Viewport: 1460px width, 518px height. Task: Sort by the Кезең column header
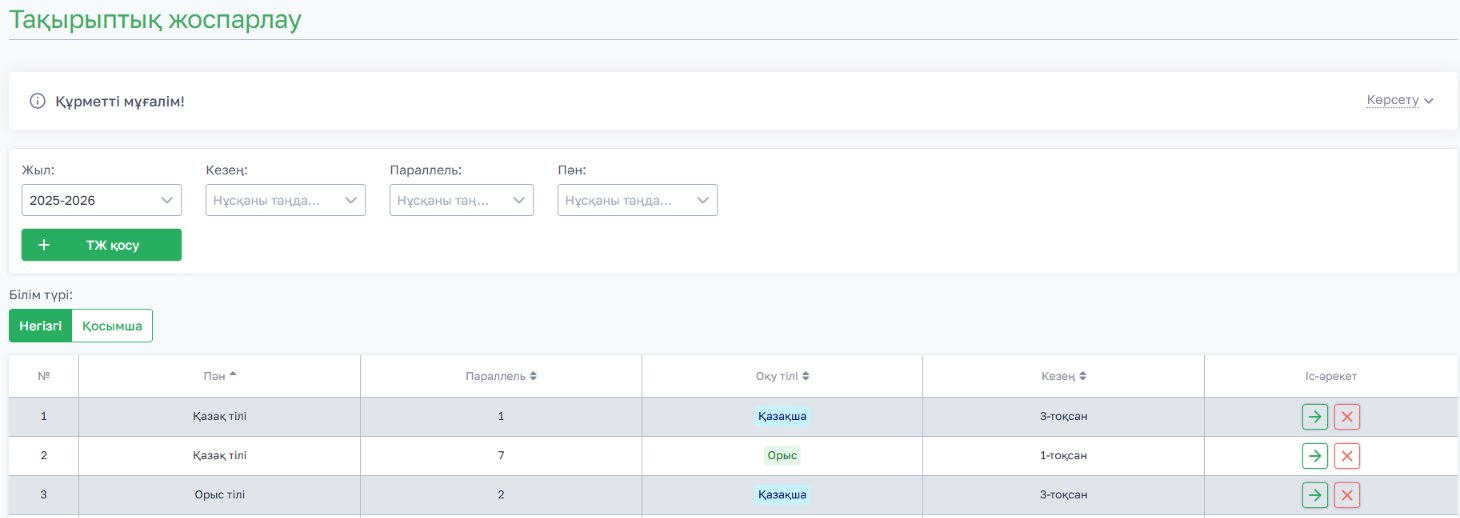click(x=1063, y=376)
